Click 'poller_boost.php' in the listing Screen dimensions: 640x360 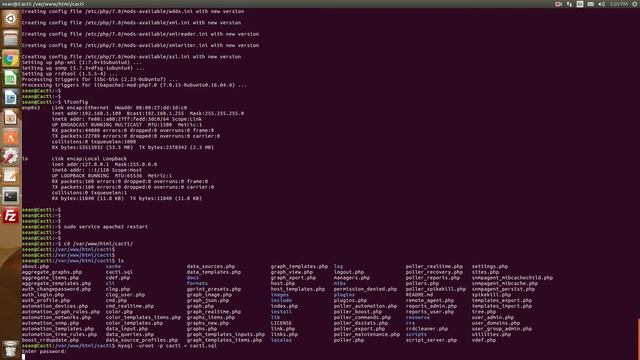pos(358,311)
